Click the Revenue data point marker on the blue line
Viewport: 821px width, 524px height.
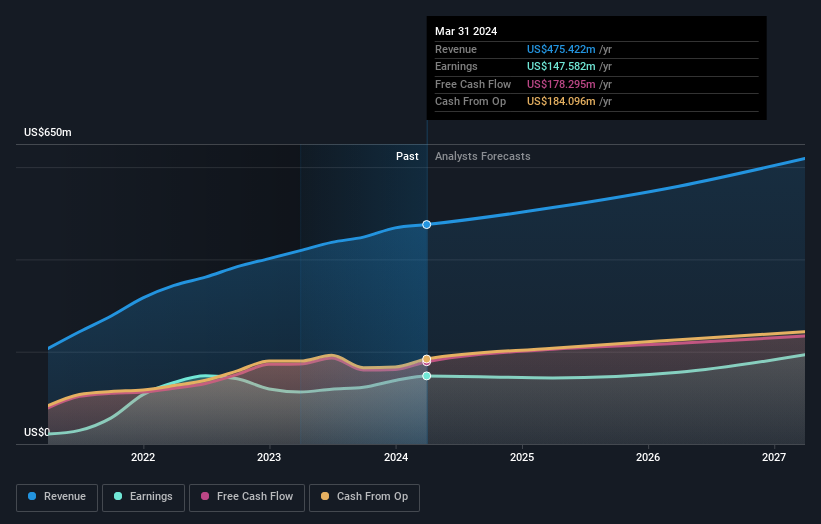tap(427, 225)
